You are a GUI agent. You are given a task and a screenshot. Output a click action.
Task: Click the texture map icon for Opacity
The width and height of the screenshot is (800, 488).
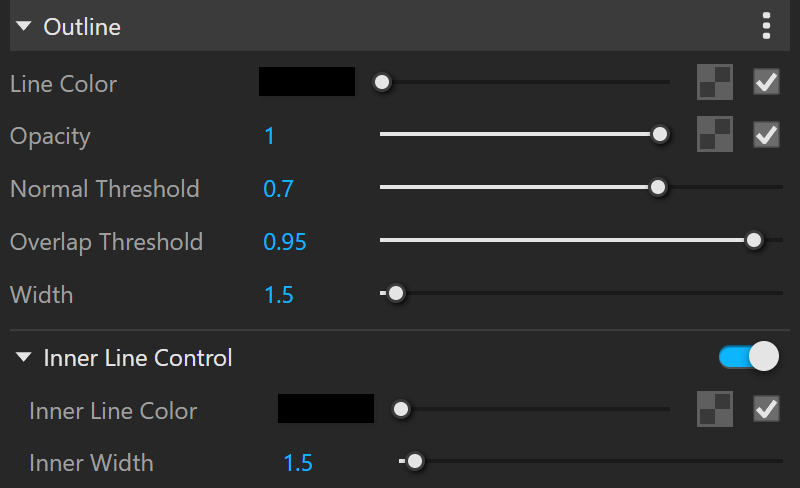coord(715,134)
